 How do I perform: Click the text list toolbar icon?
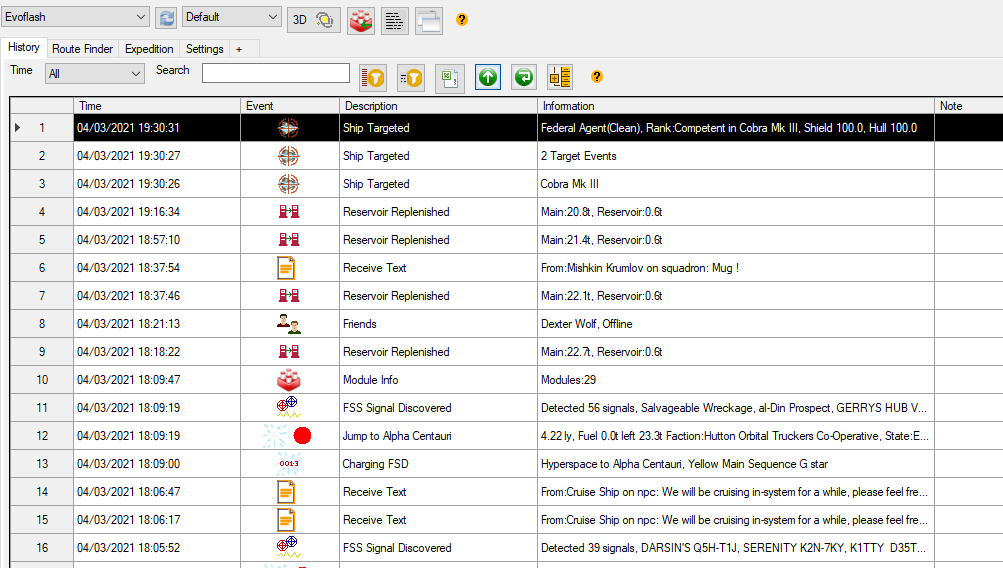click(395, 21)
